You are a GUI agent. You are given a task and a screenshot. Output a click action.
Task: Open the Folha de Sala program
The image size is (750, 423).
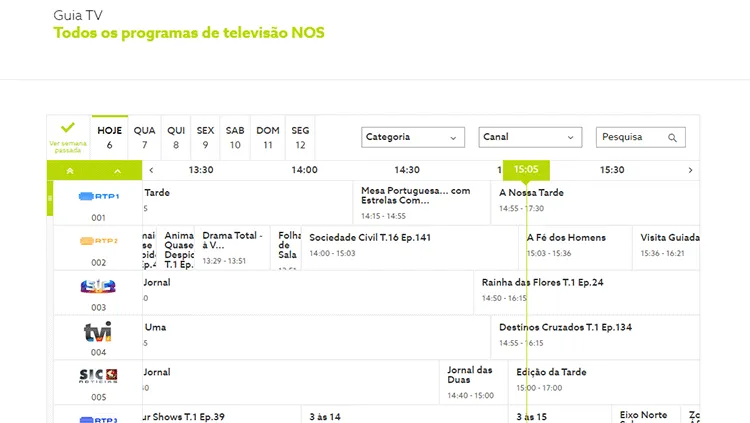coord(286,248)
